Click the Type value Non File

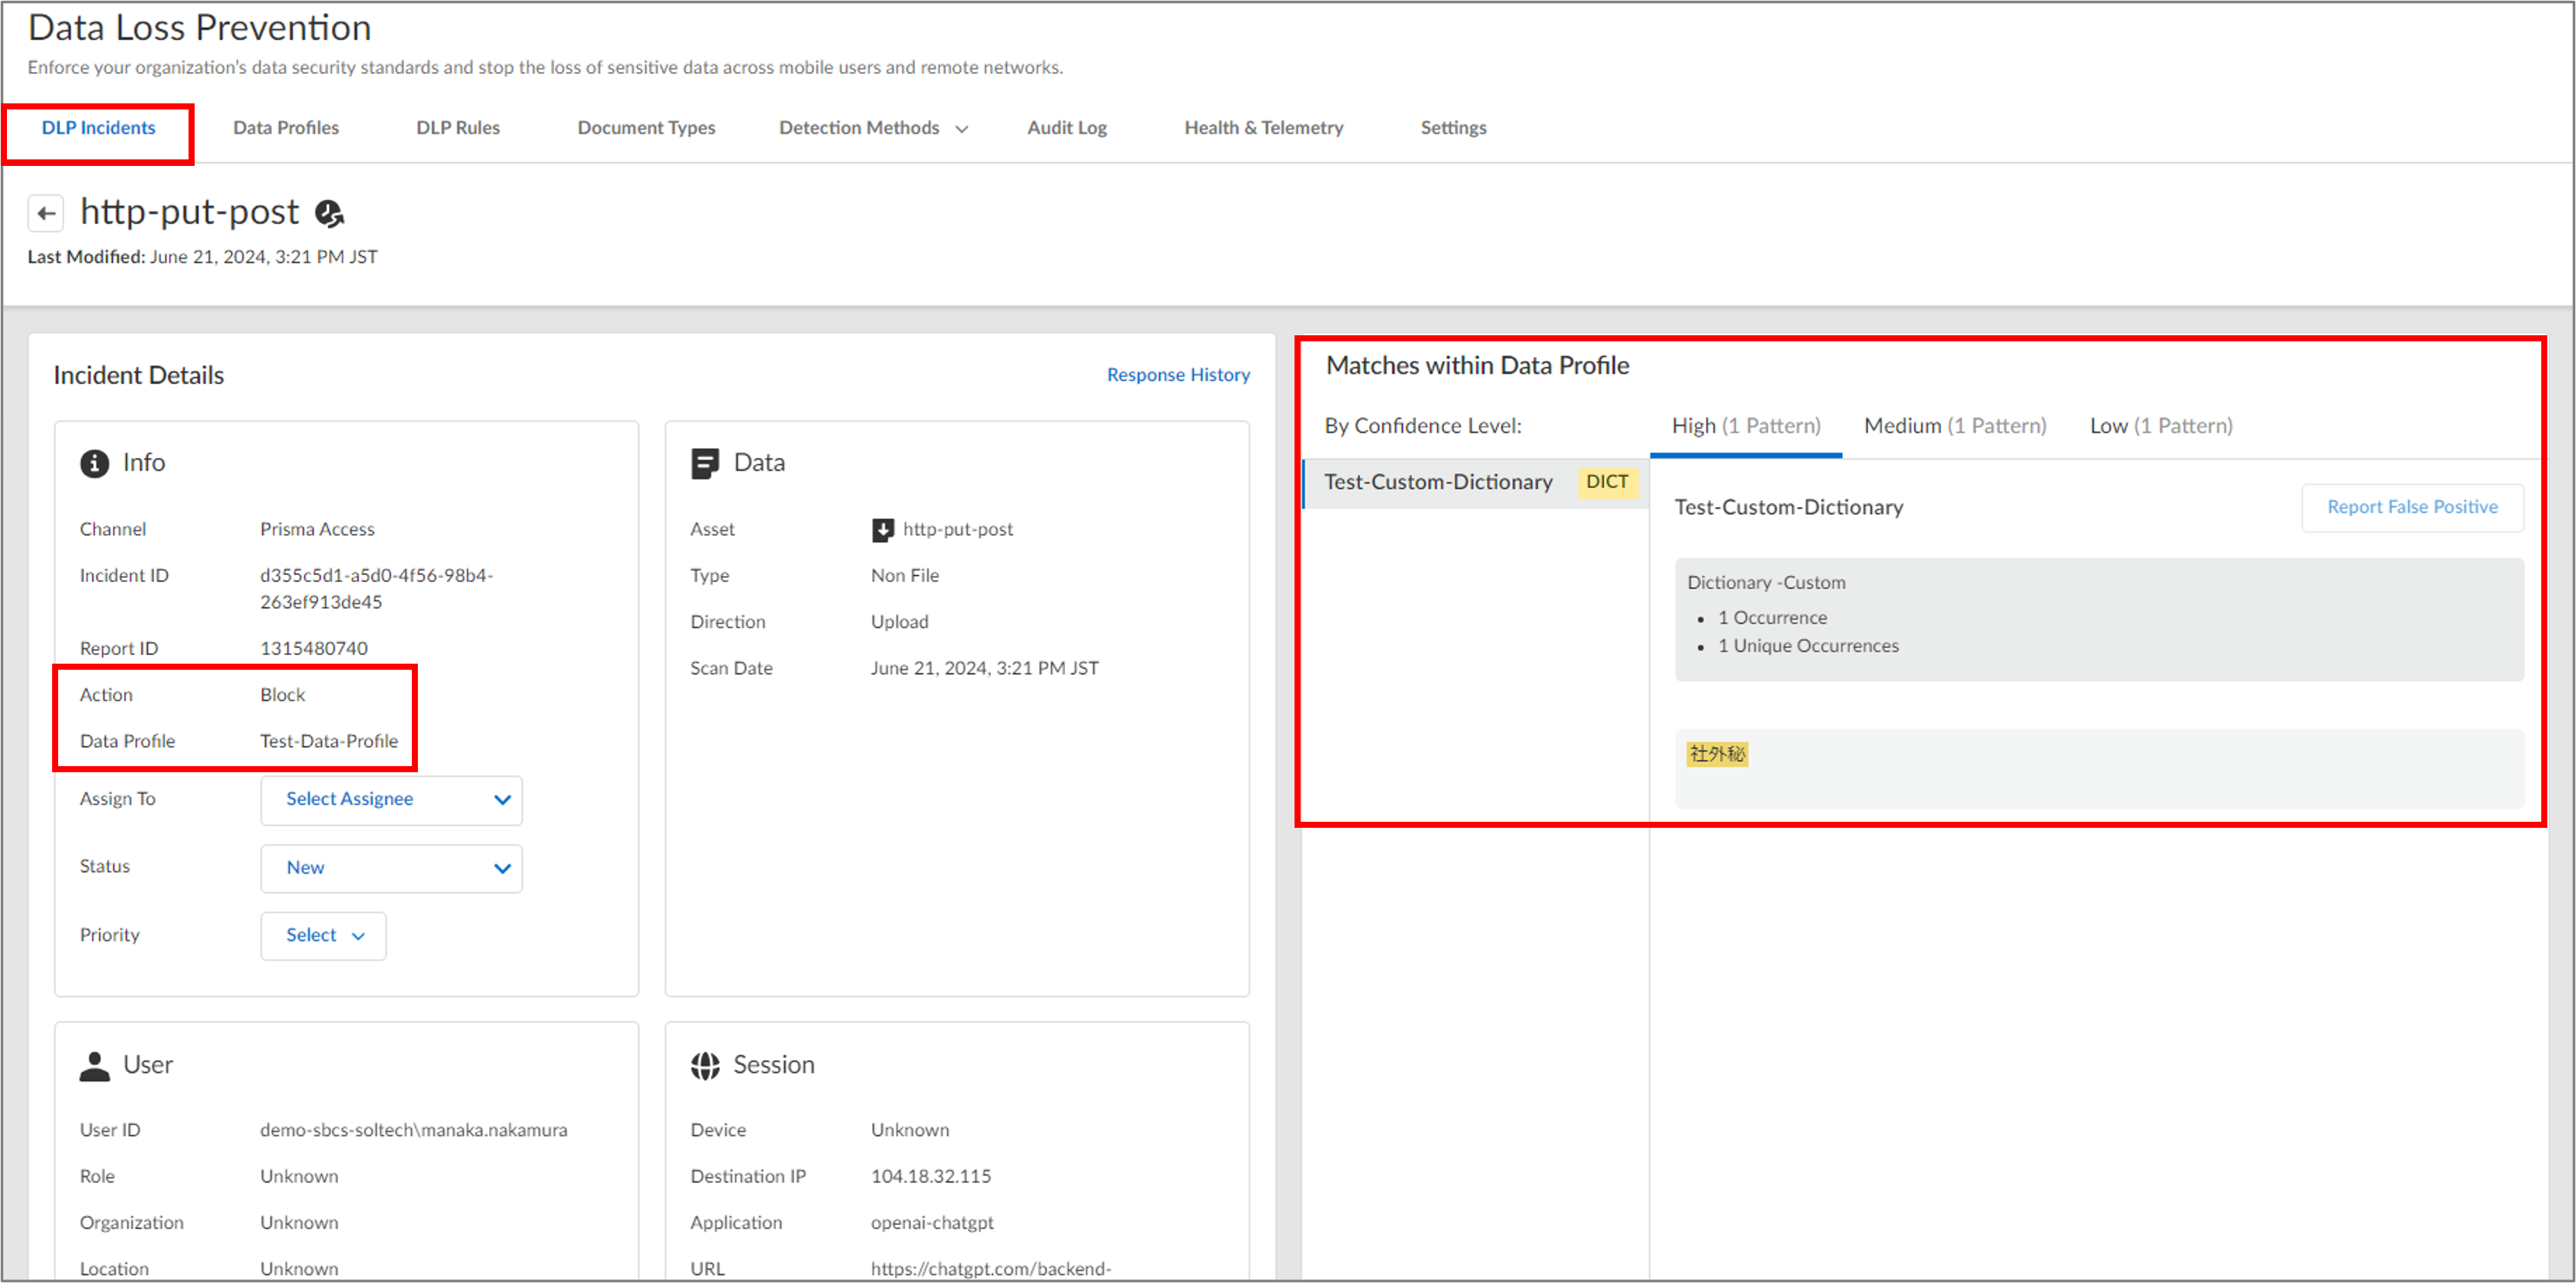(905, 576)
